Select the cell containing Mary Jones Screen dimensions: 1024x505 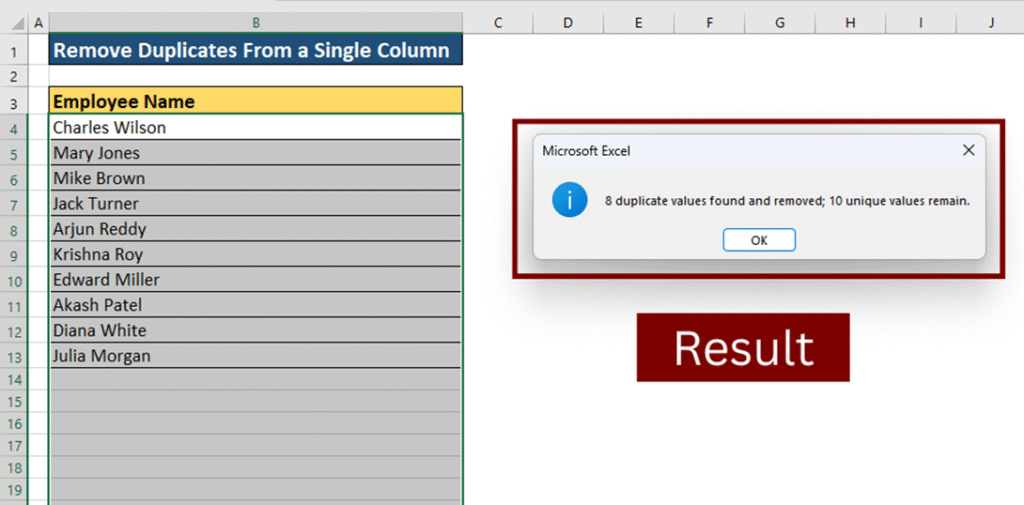pos(256,153)
